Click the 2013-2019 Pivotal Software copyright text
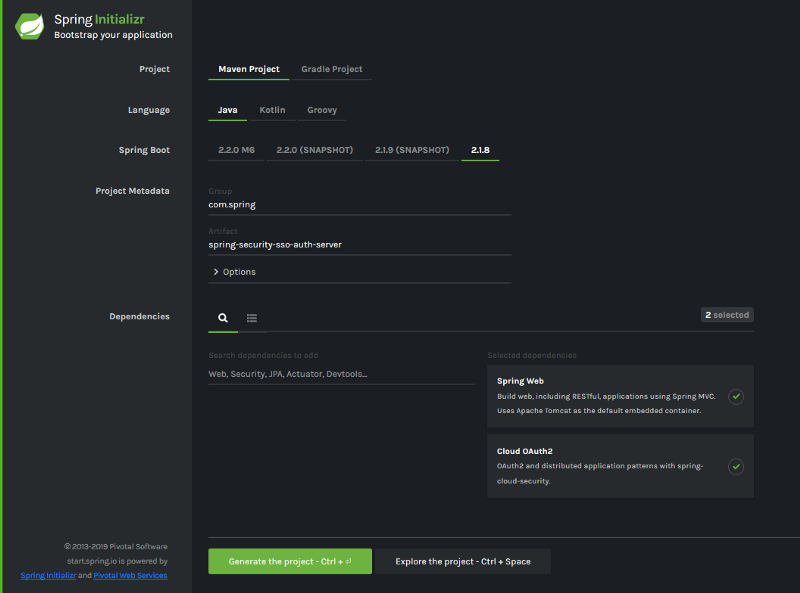The width and height of the screenshot is (800, 593). click(116, 546)
